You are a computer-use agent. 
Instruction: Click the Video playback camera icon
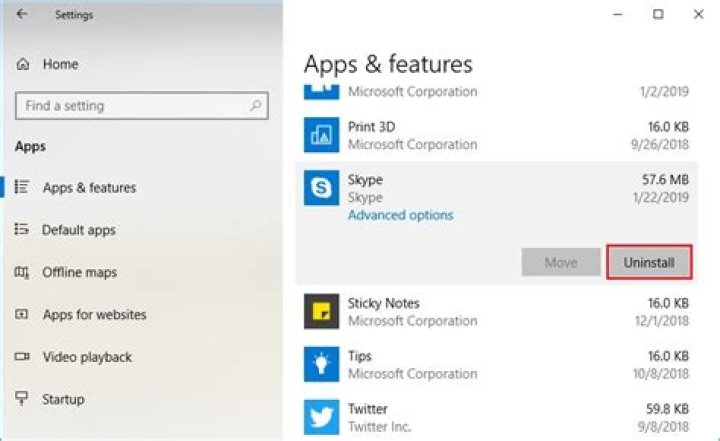[x=22, y=356]
